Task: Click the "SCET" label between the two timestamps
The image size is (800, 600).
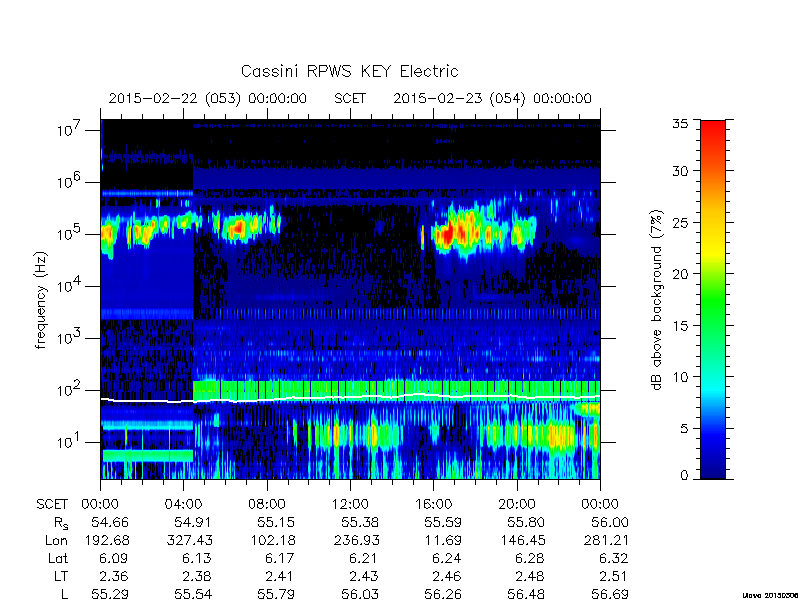Action: pos(350,98)
